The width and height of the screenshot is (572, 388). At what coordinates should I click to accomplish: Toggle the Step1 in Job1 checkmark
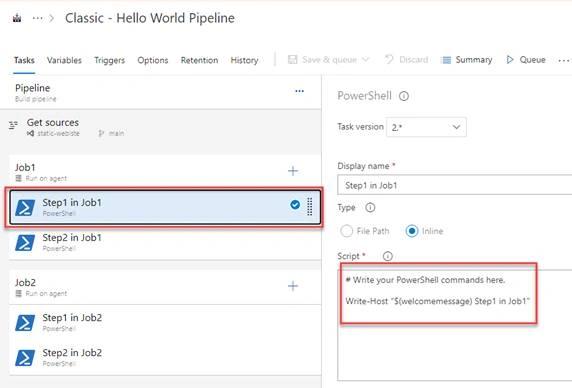295,205
